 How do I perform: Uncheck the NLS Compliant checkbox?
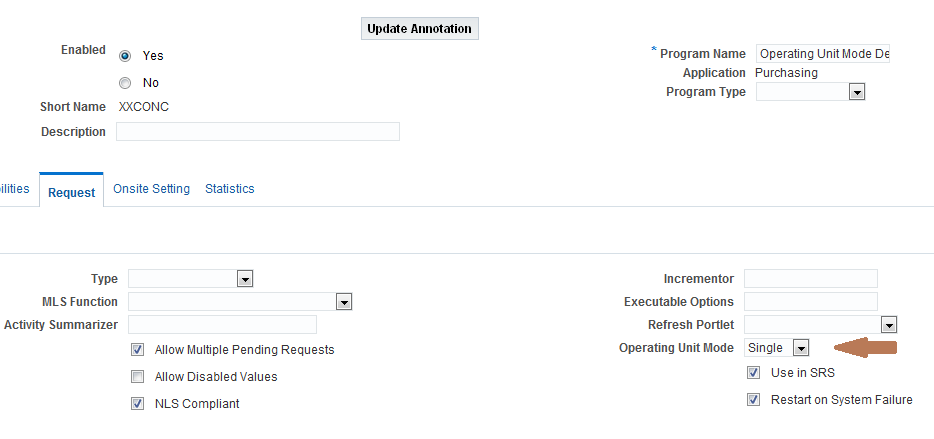(x=138, y=403)
